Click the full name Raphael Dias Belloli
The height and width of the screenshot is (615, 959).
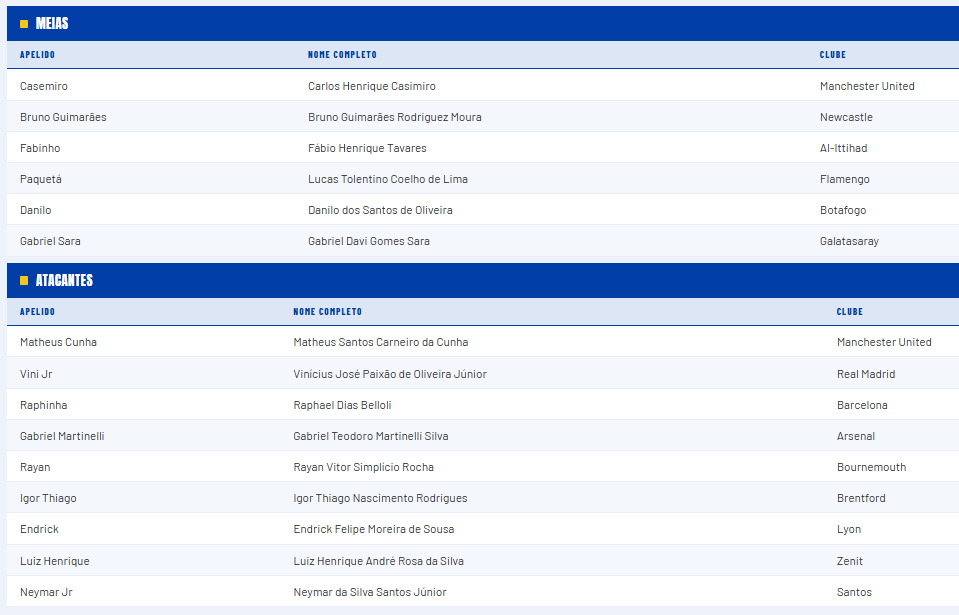(x=342, y=405)
